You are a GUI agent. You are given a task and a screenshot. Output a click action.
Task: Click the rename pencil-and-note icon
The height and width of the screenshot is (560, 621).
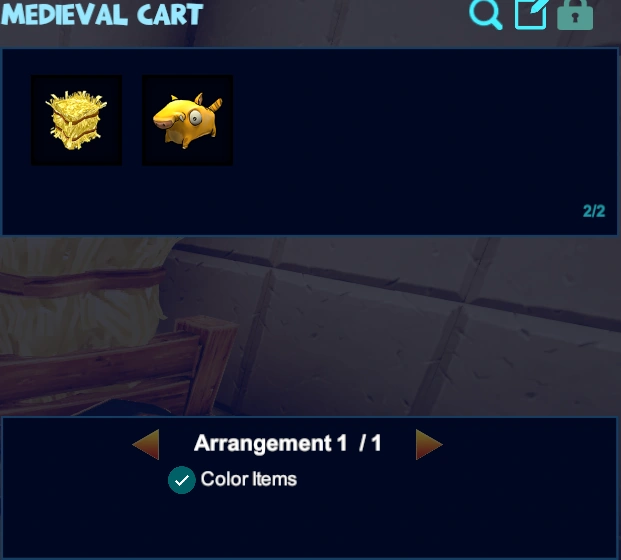coord(531,14)
